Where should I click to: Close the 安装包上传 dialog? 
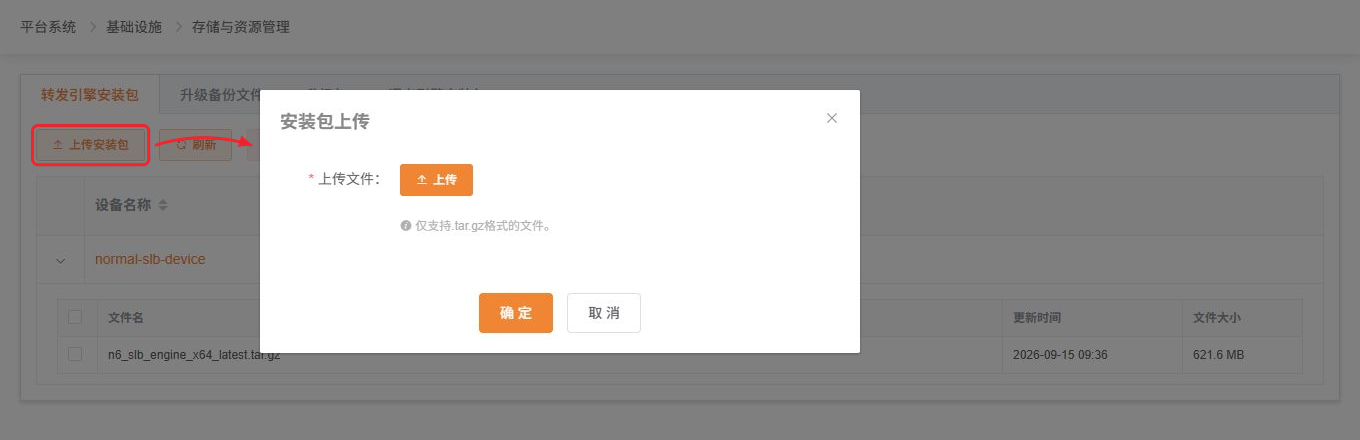831,118
